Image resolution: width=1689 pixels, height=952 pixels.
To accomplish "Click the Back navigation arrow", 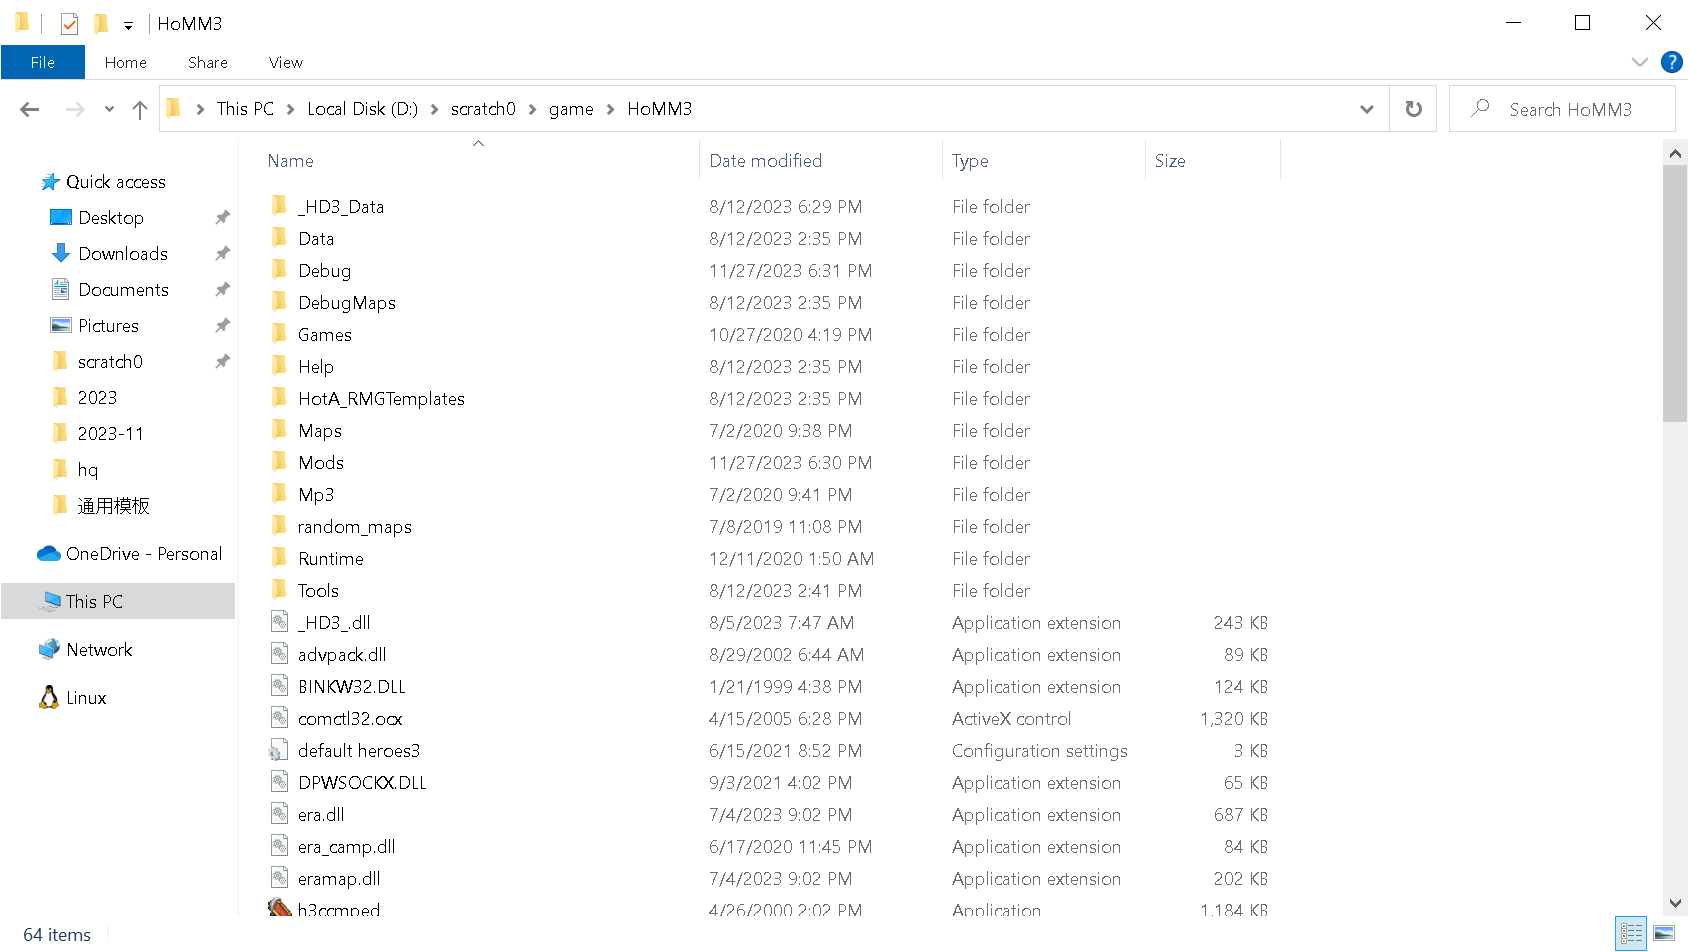I will (30, 109).
